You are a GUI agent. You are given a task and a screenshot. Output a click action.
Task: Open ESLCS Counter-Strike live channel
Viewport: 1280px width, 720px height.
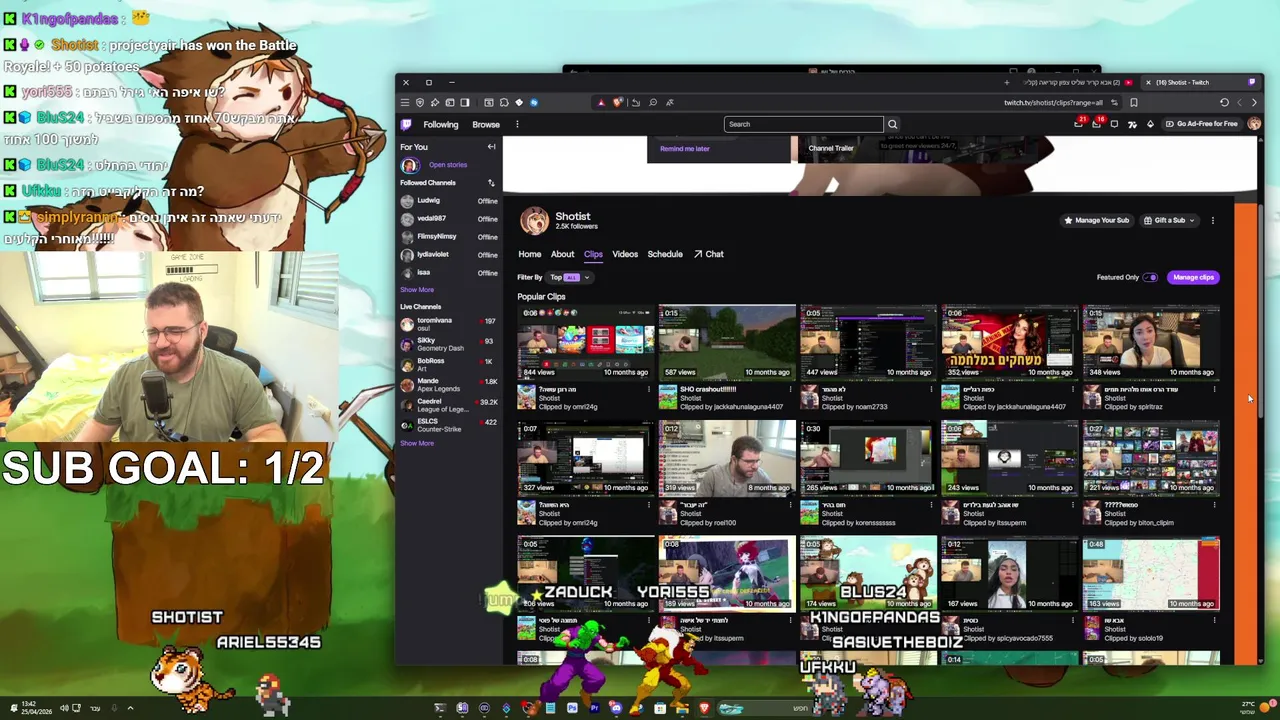[449, 425]
